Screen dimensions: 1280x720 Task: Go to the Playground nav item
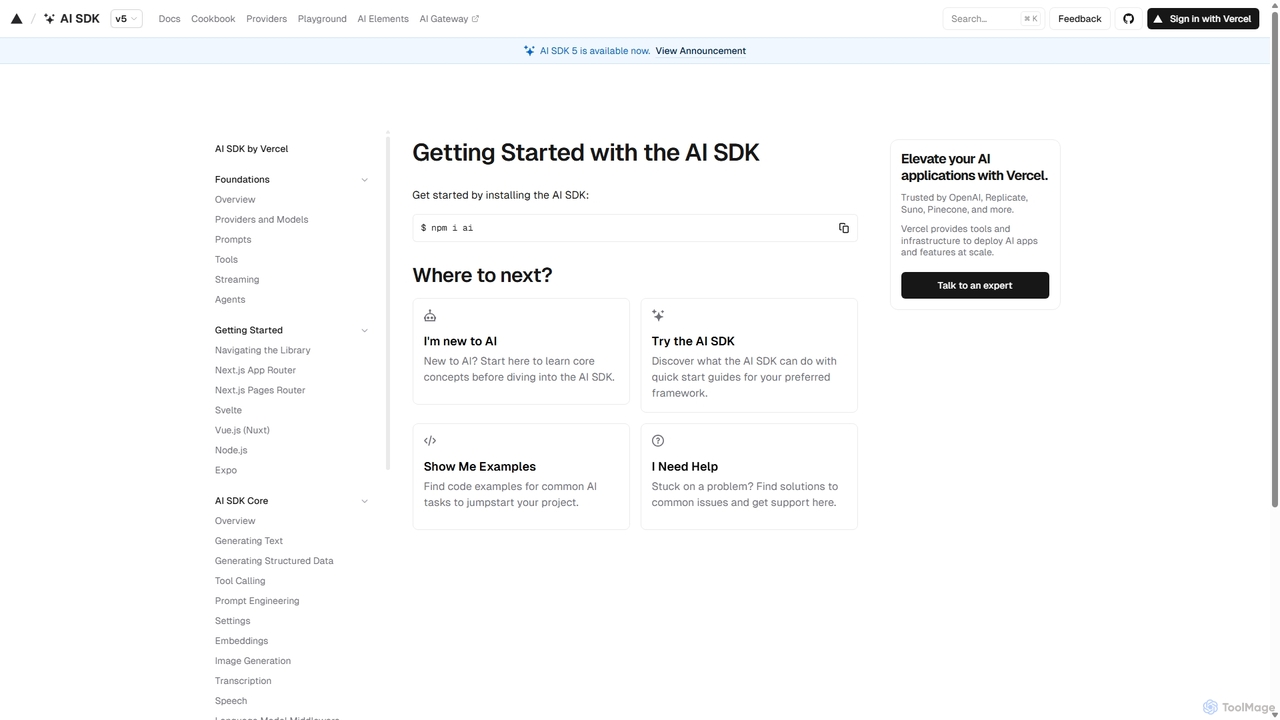(322, 19)
